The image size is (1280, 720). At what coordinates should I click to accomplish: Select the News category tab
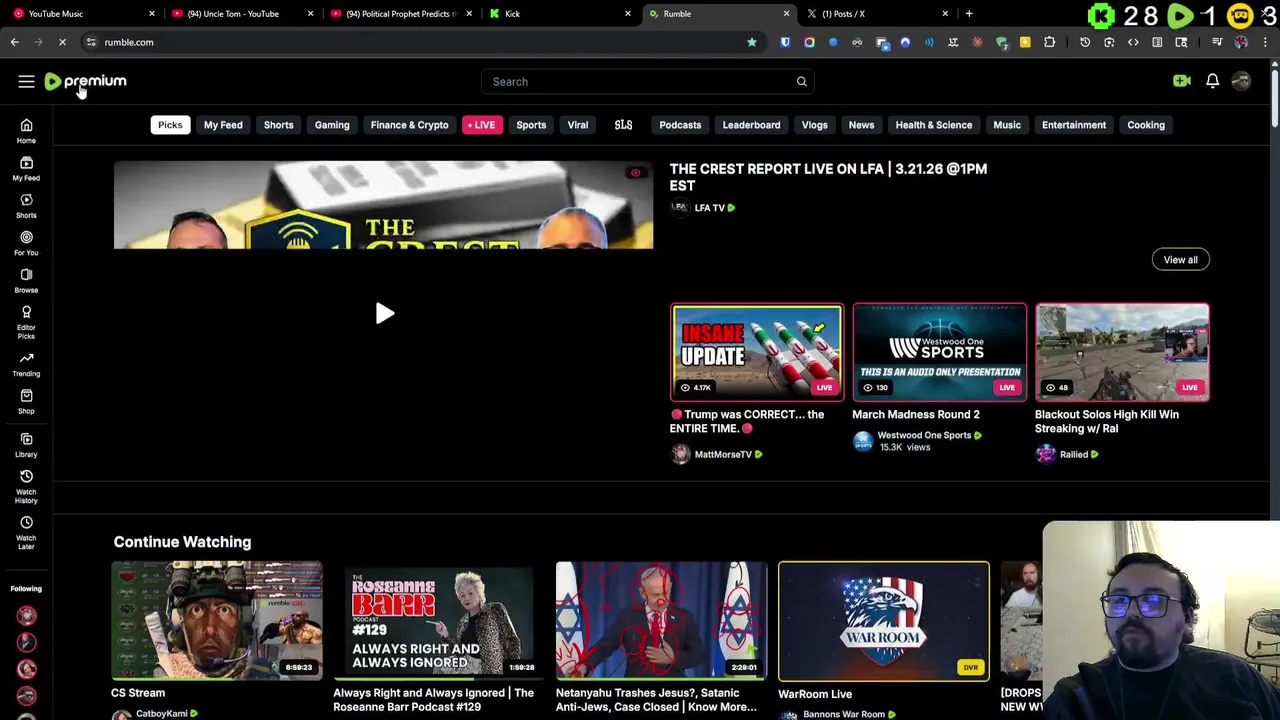pyautogui.click(x=861, y=125)
